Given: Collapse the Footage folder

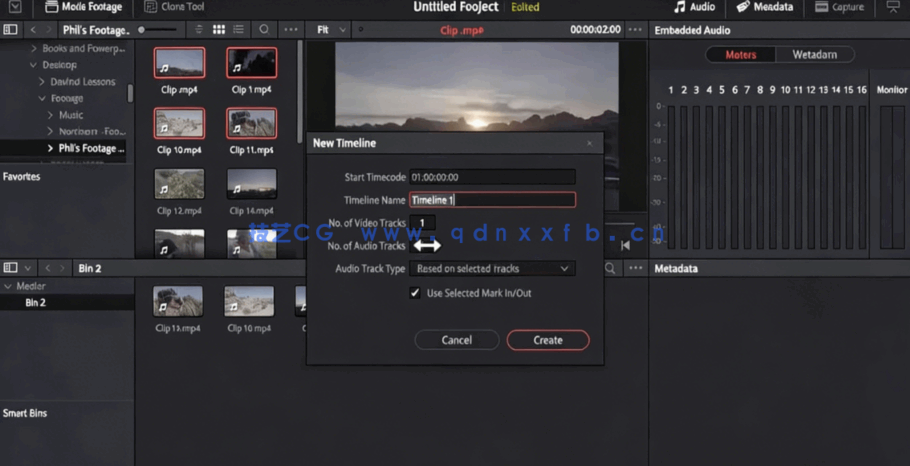Looking at the screenshot, I should click(x=42, y=99).
